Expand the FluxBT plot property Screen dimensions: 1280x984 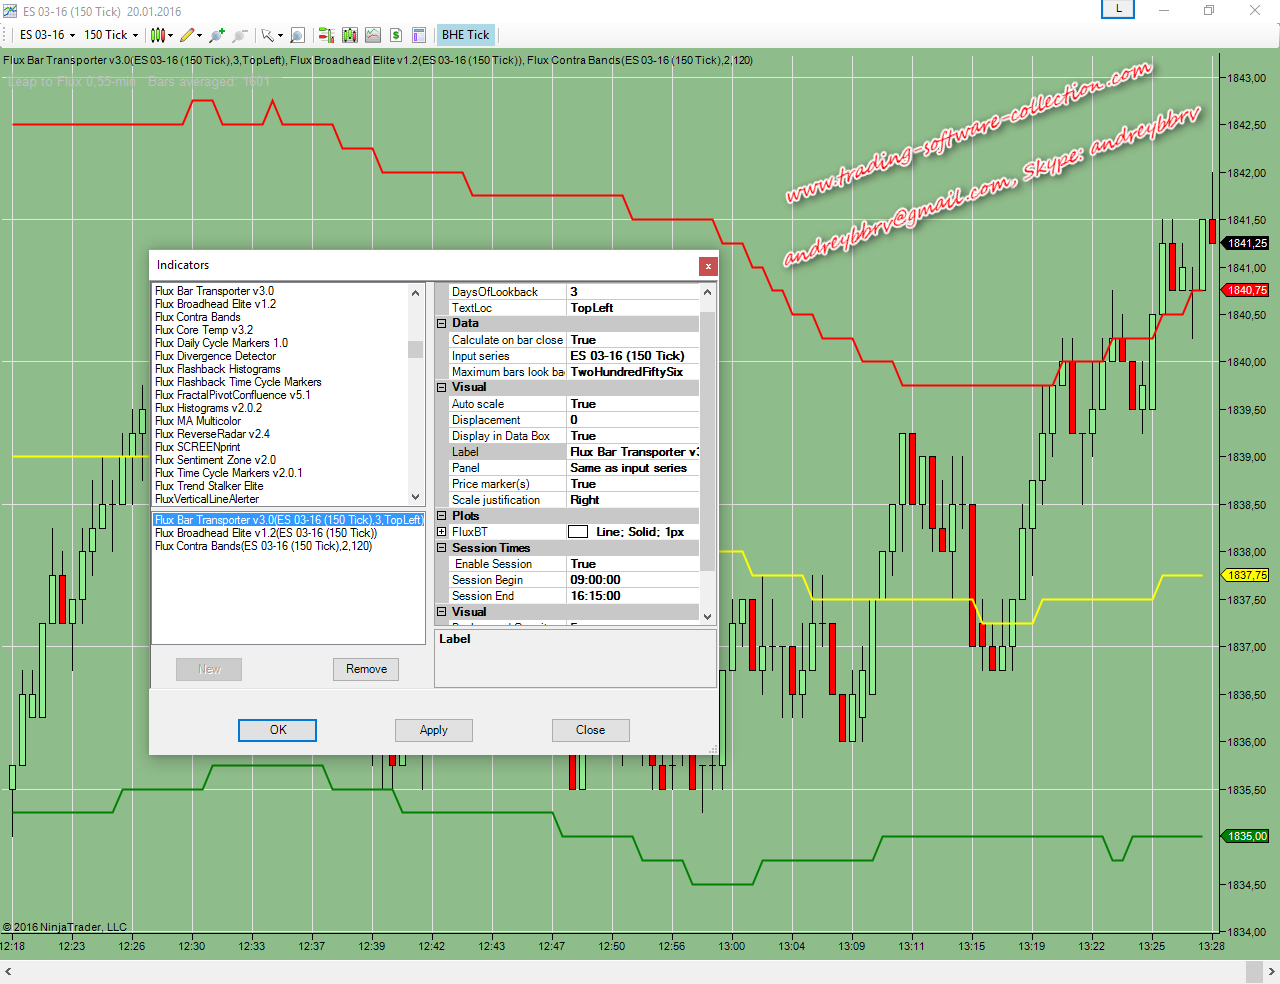point(441,532)
